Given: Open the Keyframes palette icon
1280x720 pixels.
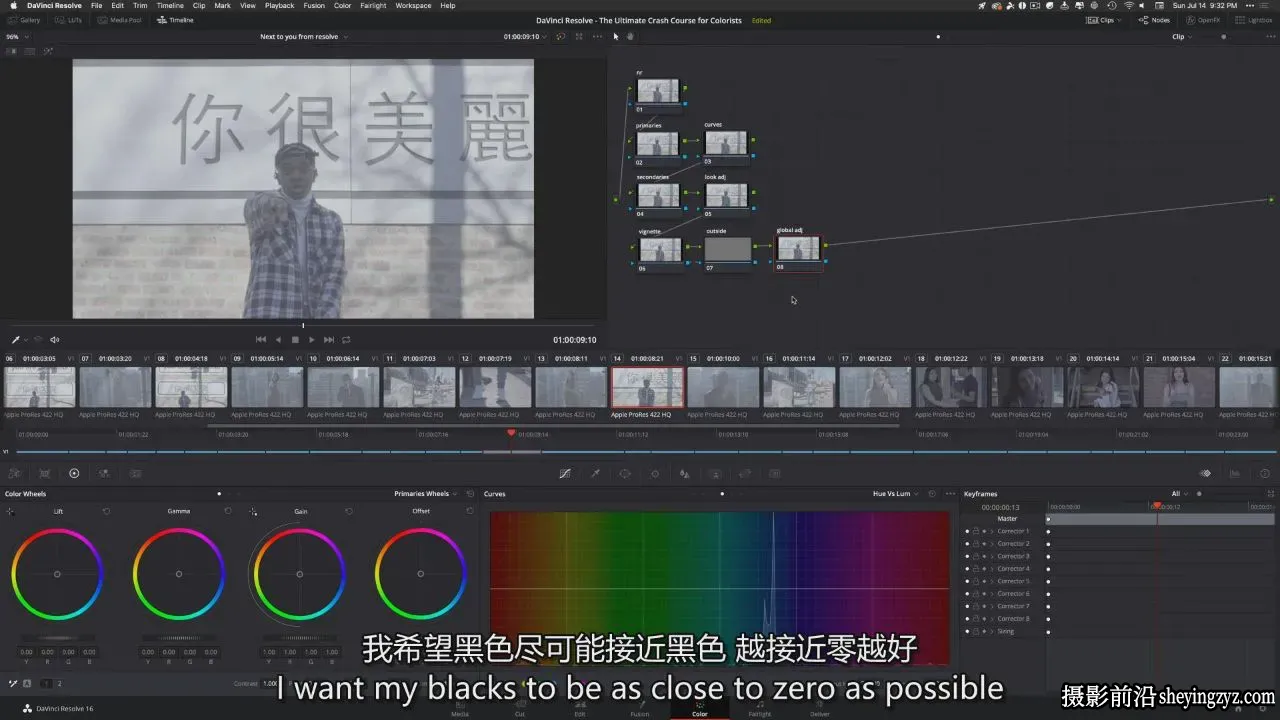Looking at the screenshot, I should [1206, 473].
